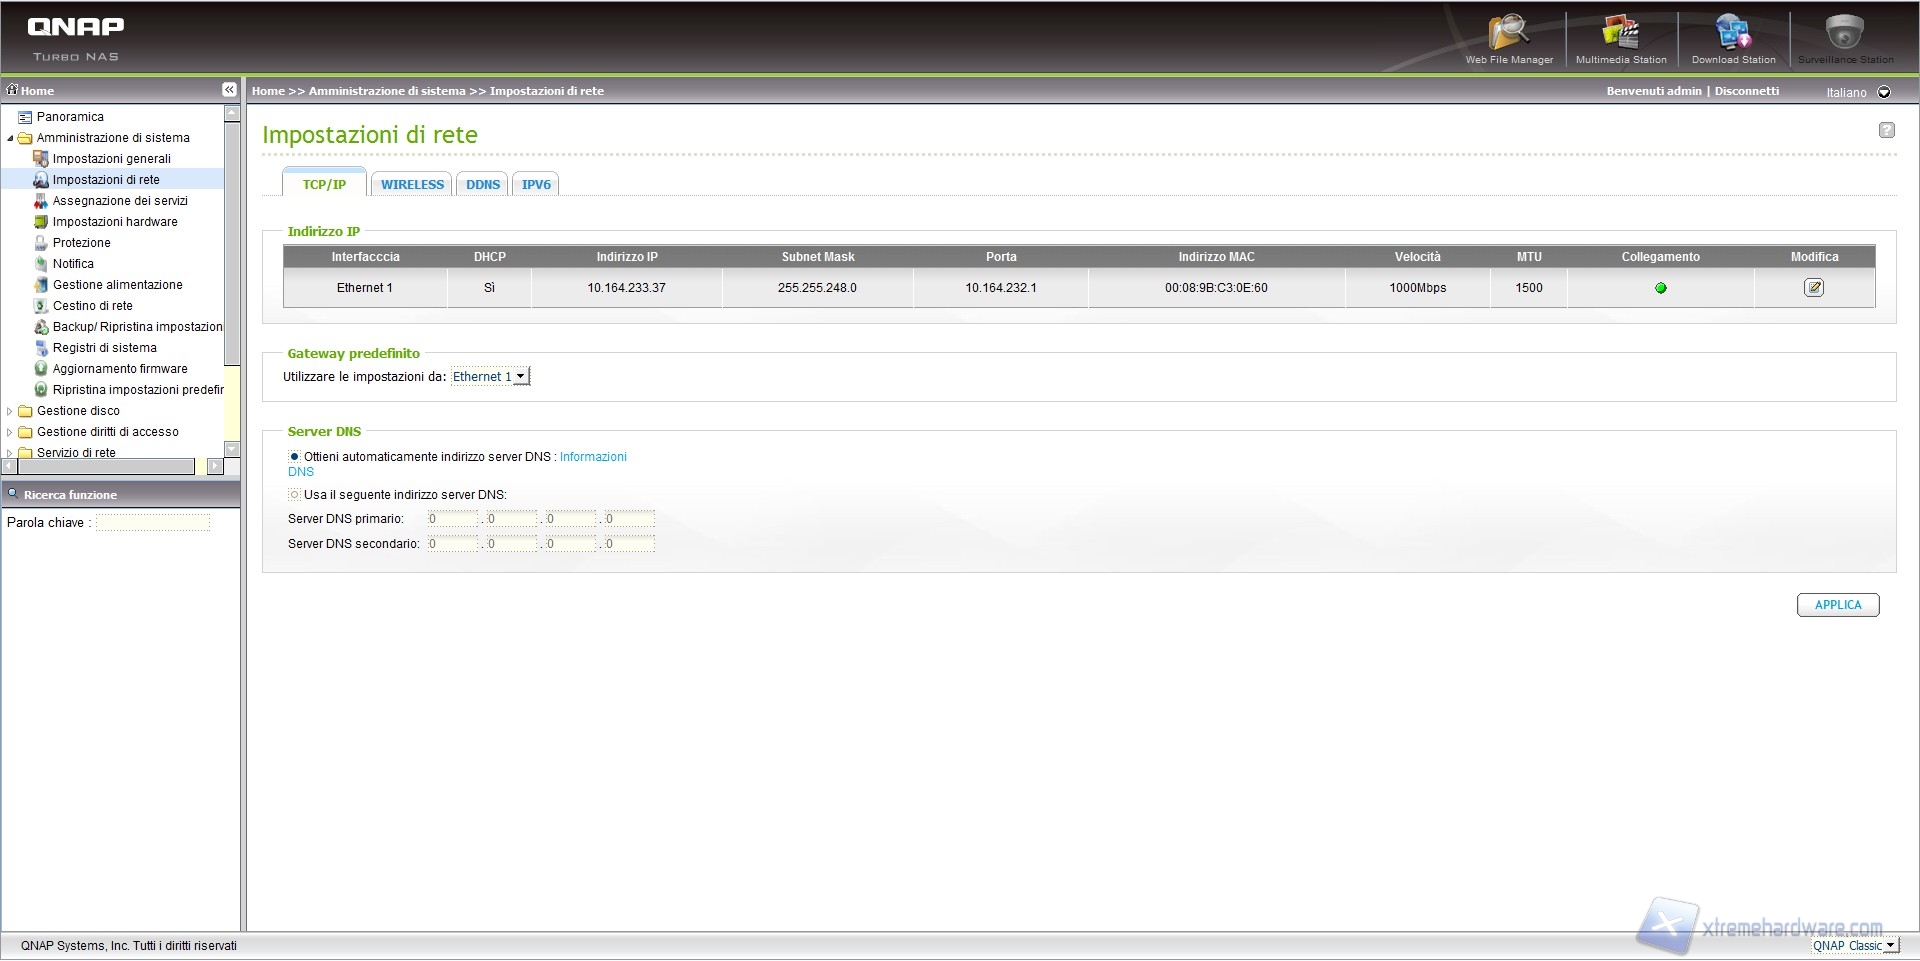This screenshot has height=961, width=1920.
Task: Collapse the left sidebar with double-arrow icon
Action: (229, 90)
